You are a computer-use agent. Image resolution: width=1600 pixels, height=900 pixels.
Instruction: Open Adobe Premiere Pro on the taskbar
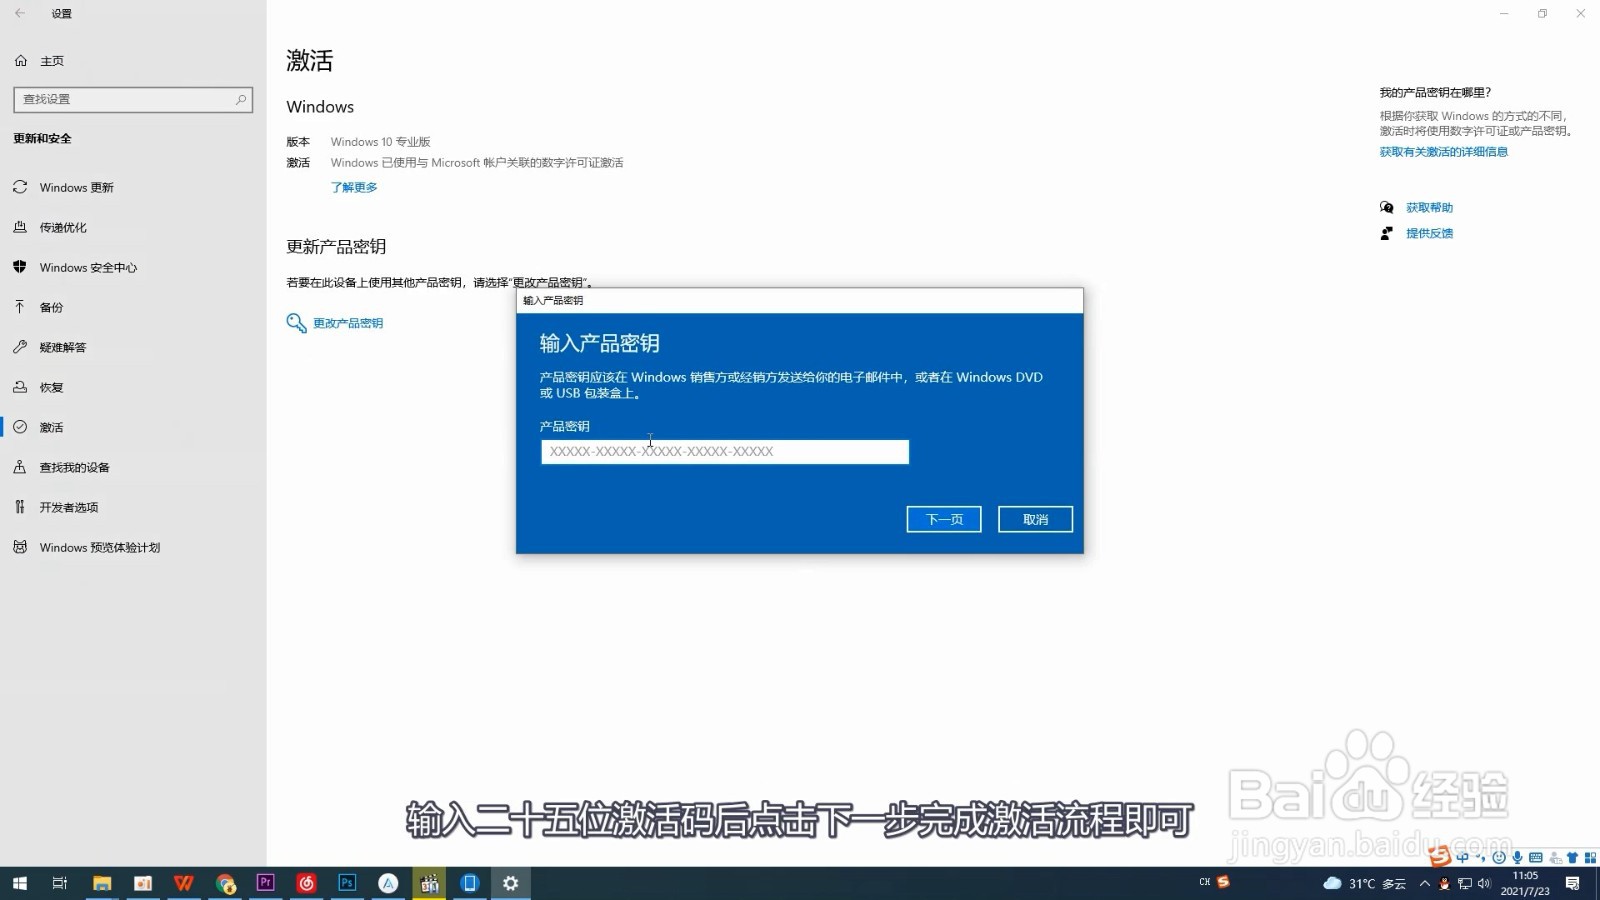(x=266, y=883)
